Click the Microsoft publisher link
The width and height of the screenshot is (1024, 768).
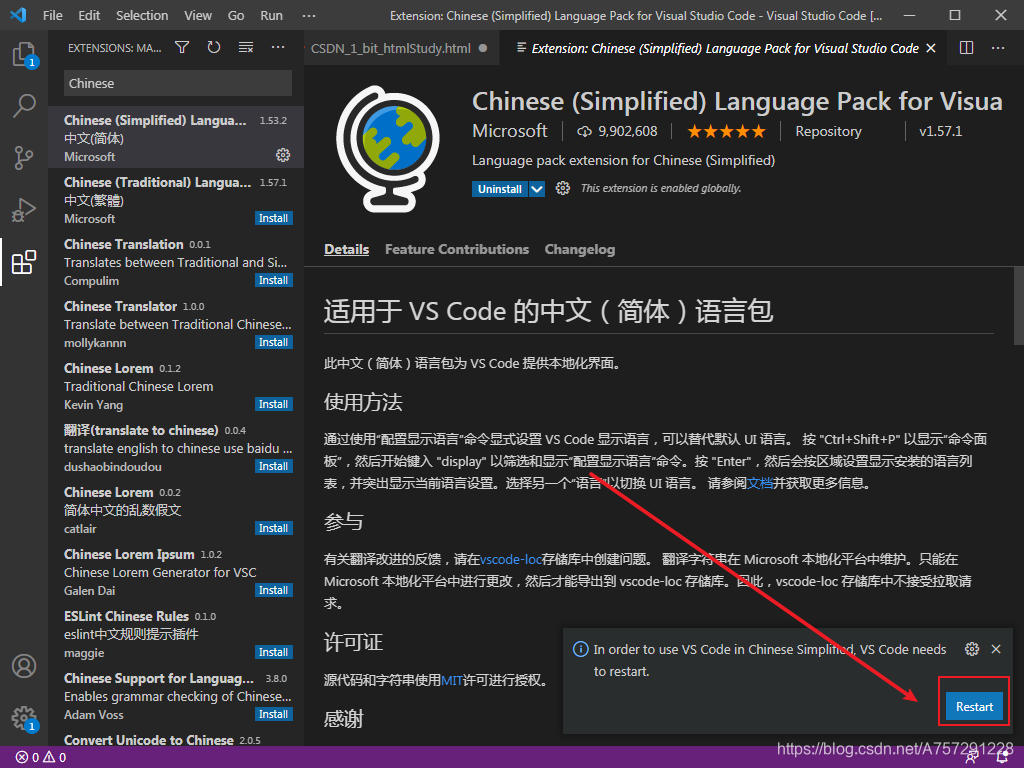click(x=509, y=131)
